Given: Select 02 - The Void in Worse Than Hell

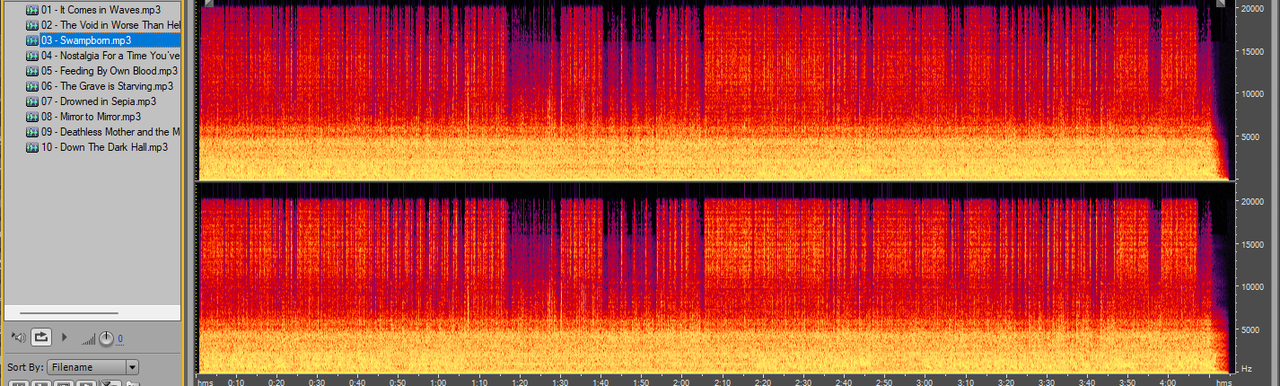Looking at the screenshot, I should pos(110,25).
